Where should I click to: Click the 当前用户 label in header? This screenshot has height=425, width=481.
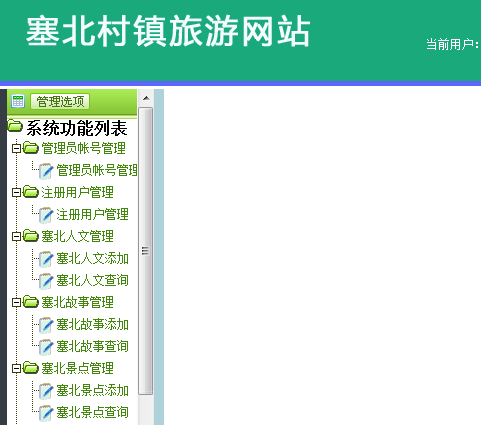(453, 44)
